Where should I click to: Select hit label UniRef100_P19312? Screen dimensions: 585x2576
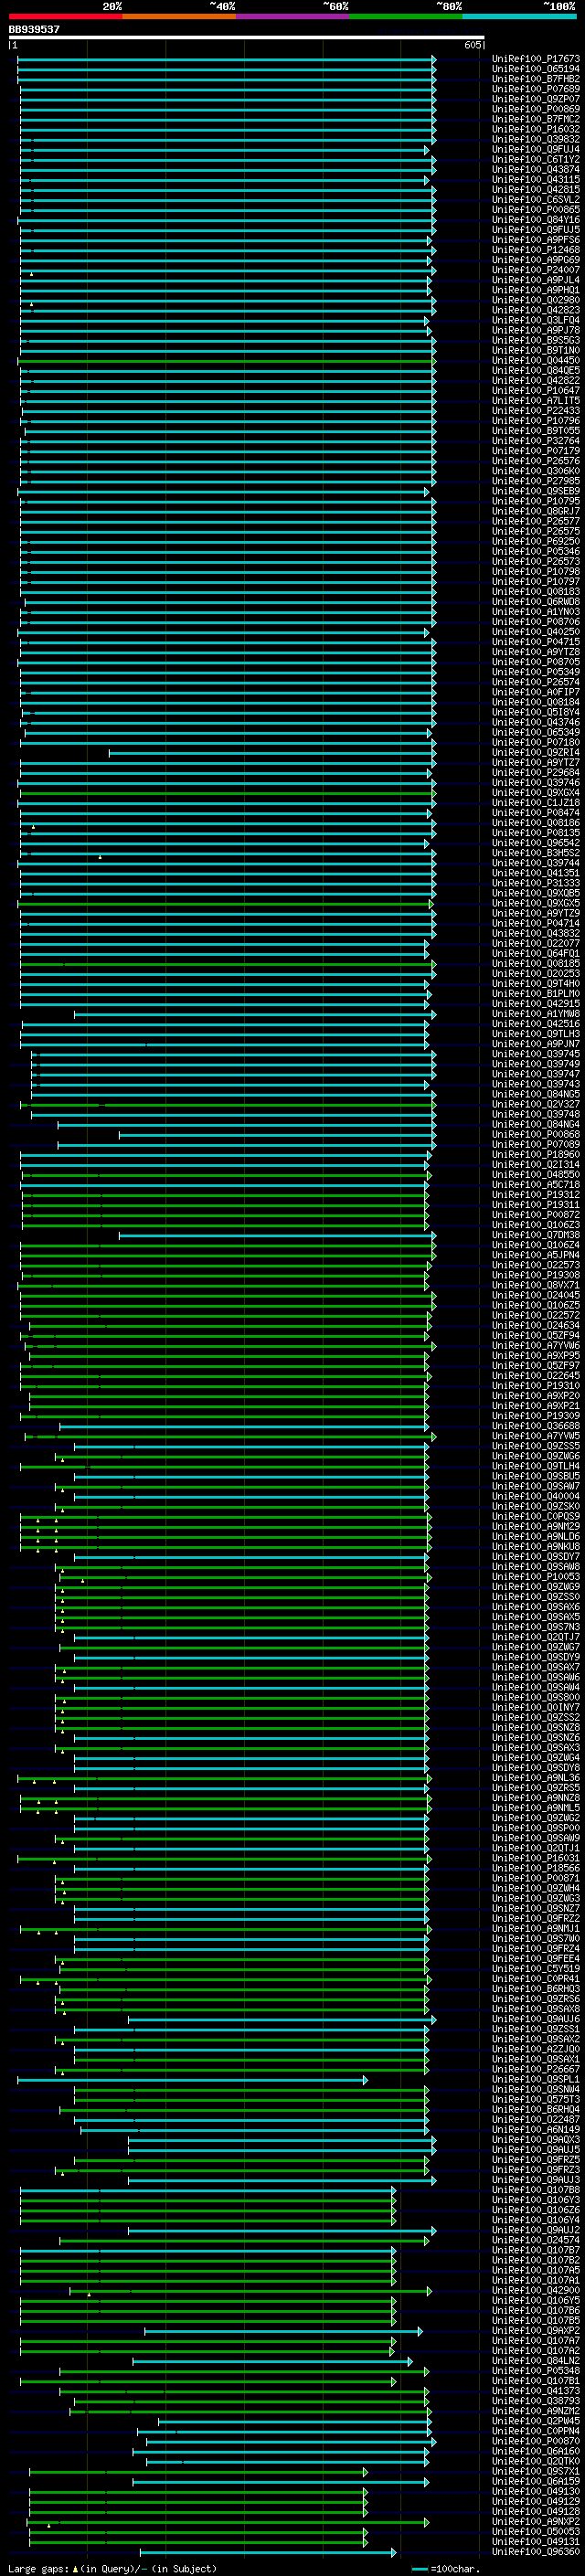[x=536, y=1194]
